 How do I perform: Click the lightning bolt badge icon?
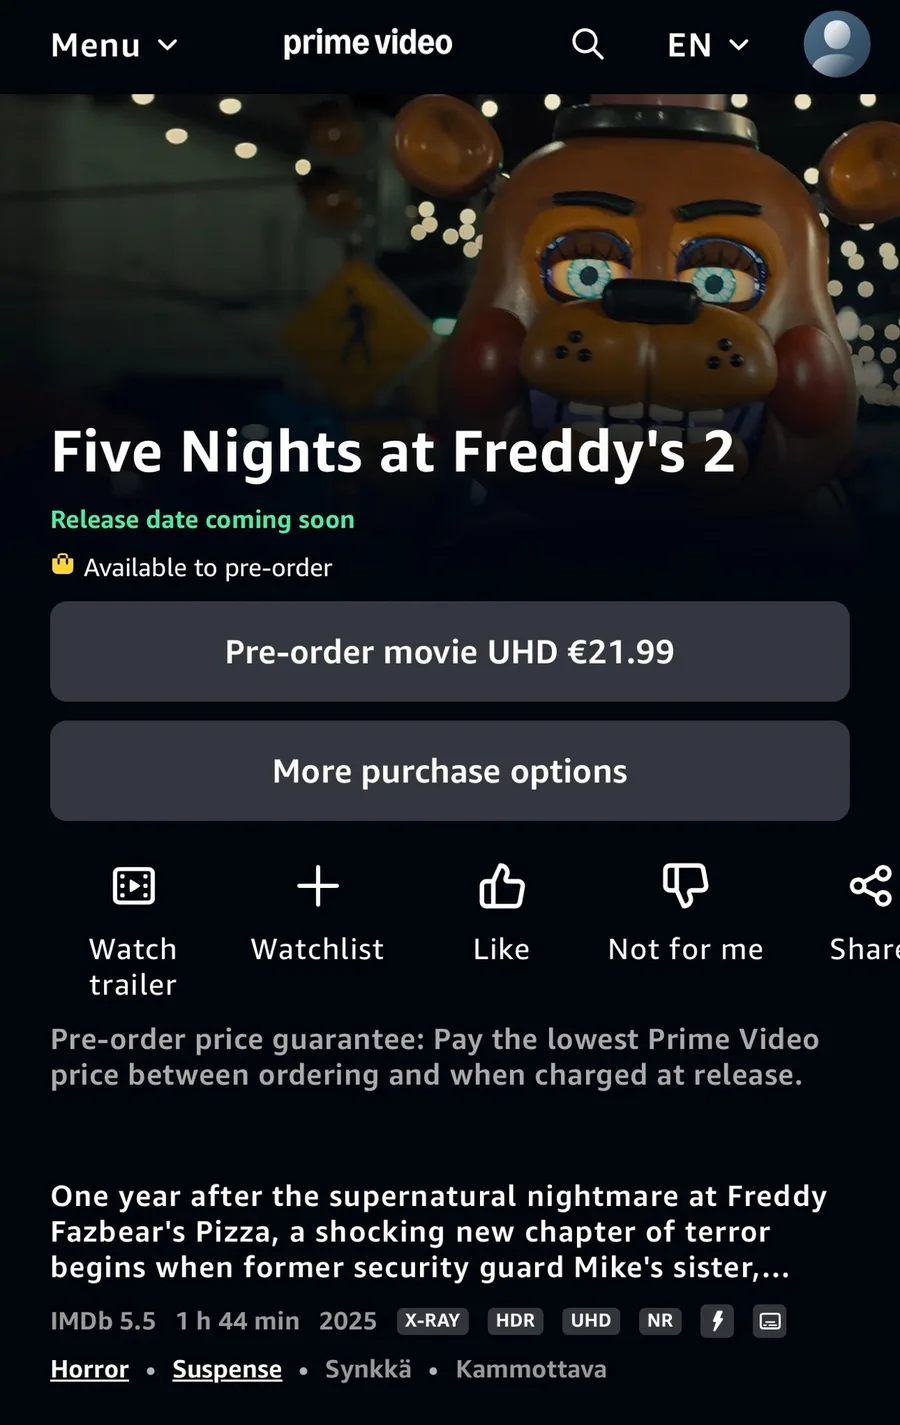click(717, 1321)
